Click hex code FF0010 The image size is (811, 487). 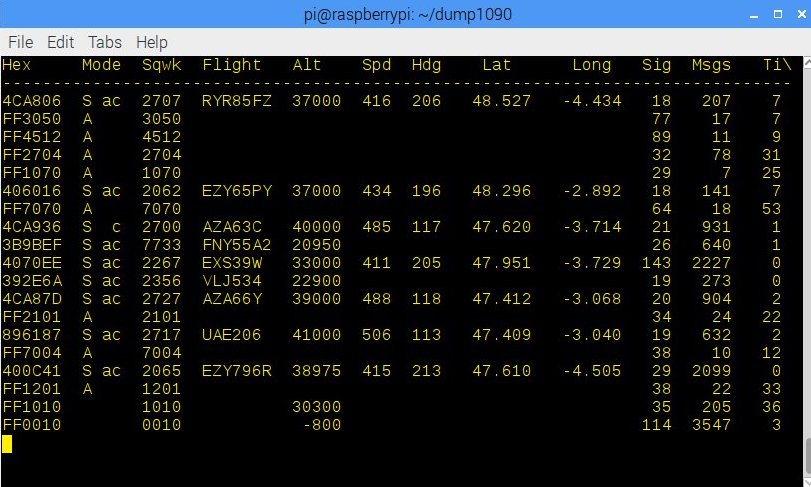[32, 425]
